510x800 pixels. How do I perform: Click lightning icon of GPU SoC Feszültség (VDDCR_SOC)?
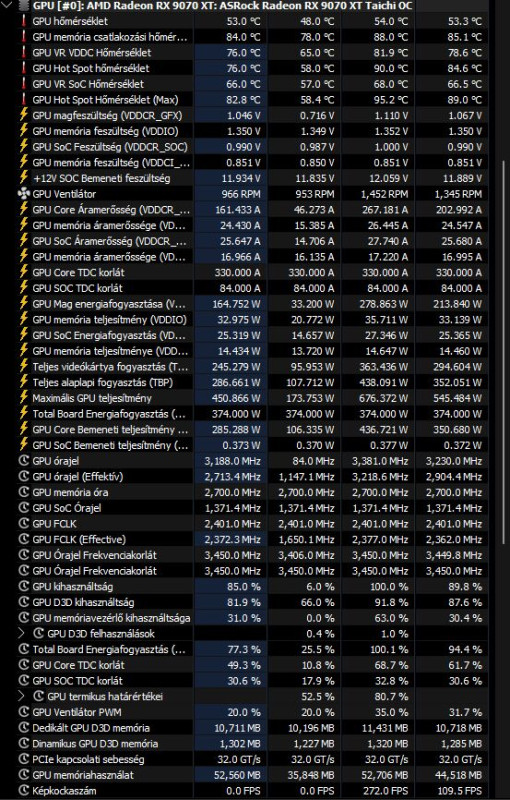click(x=23, y=147)
